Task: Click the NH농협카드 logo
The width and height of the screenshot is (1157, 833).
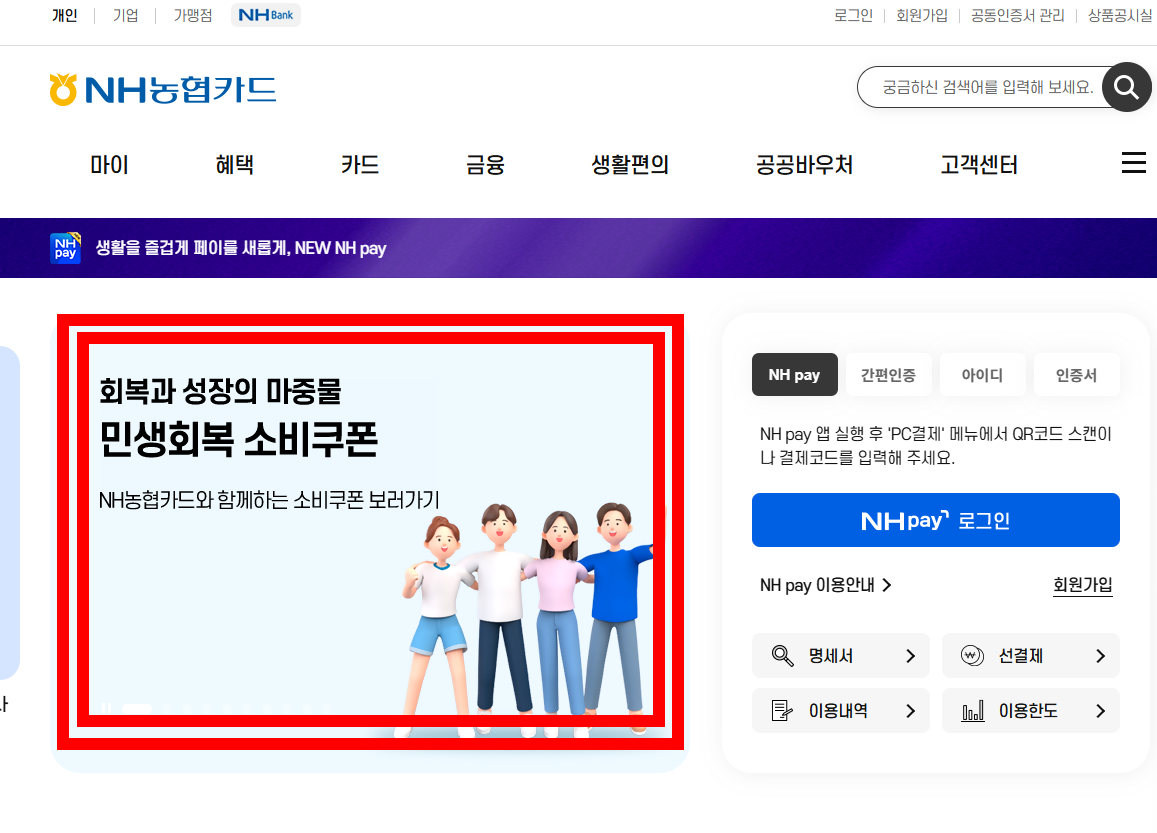Action: [x=163, y=89]
